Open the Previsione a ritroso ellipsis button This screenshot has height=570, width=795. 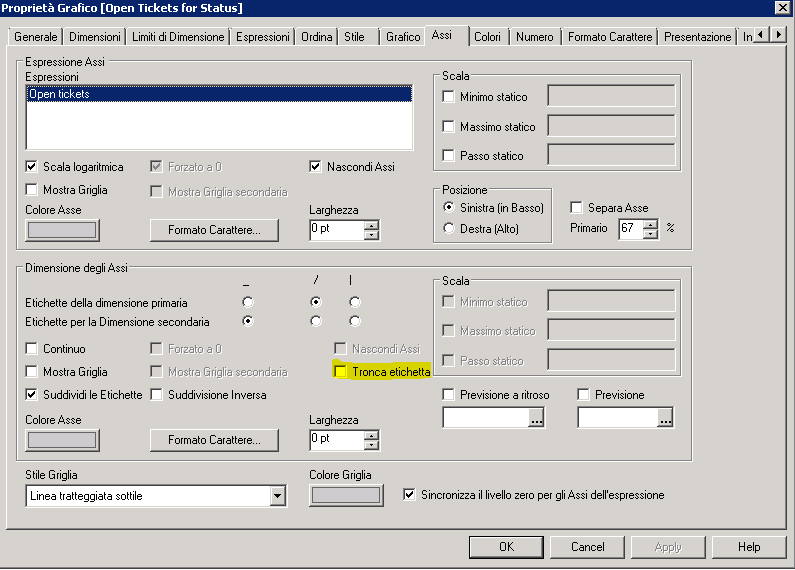click(537, 420)
